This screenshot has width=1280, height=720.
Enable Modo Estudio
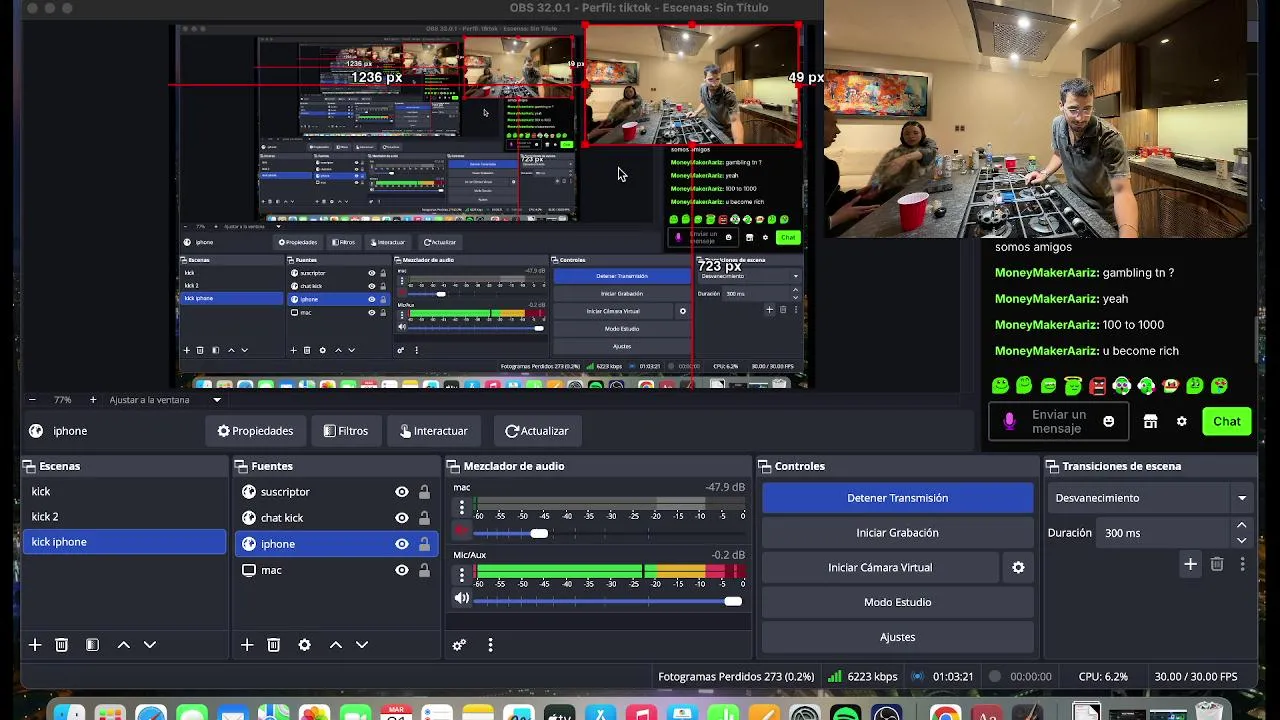click(897, 602)
